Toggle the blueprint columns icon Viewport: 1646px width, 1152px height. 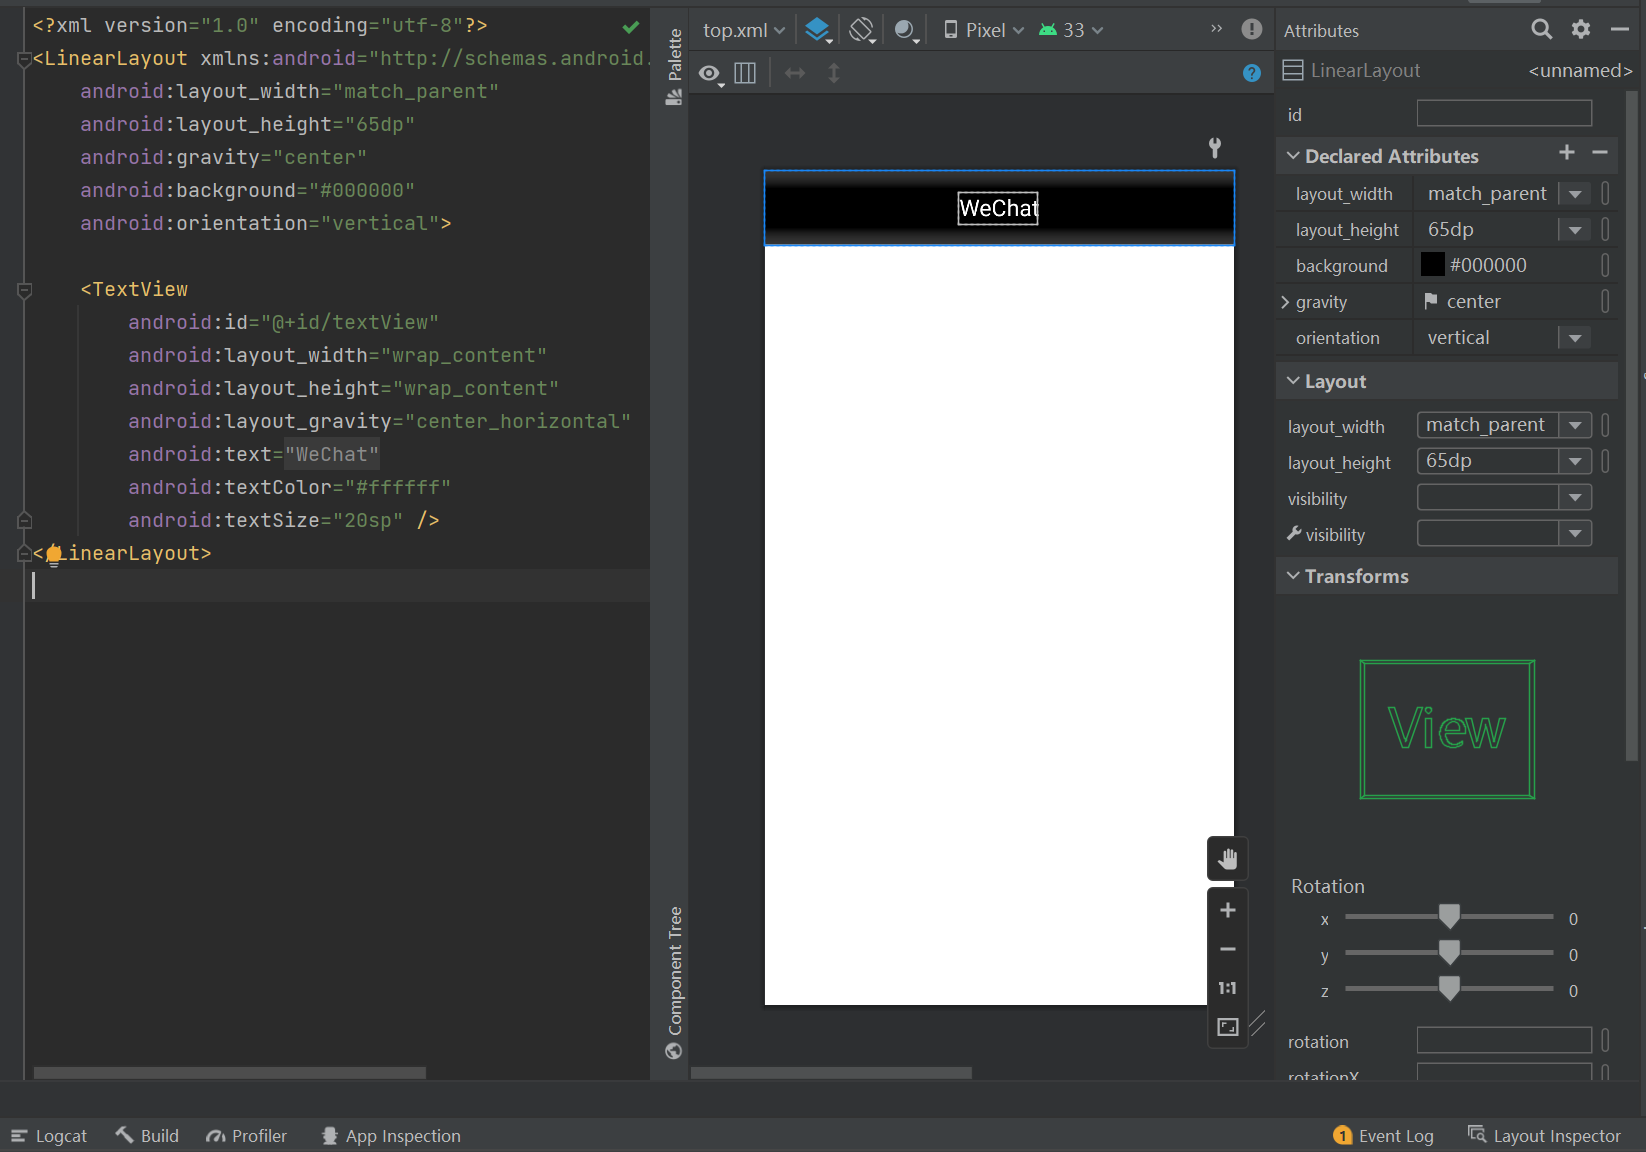745,73
